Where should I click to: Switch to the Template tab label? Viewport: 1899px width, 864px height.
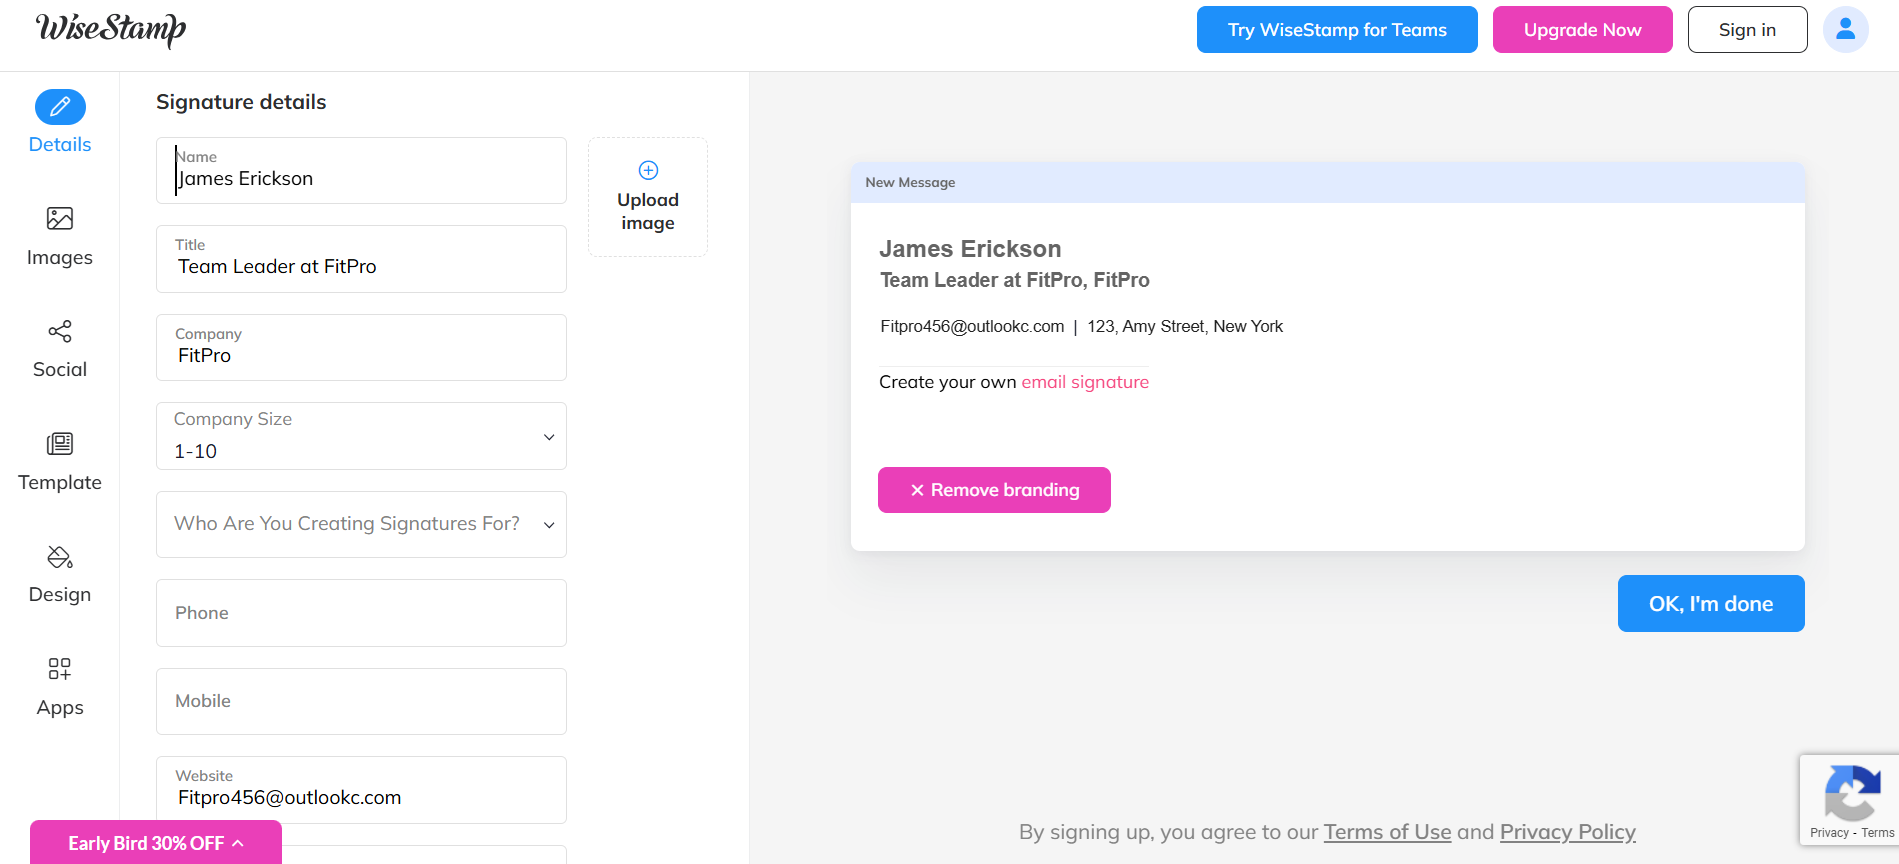pyautogui.click(x=60, y=482)
